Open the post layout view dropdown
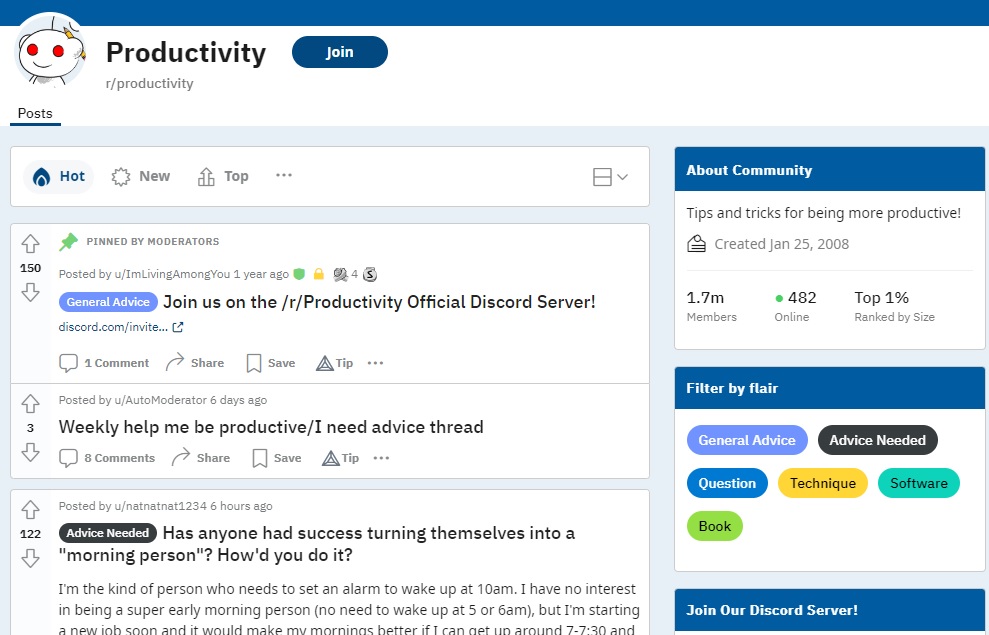Viewport: 989px width, 635px height. [609, 175]
